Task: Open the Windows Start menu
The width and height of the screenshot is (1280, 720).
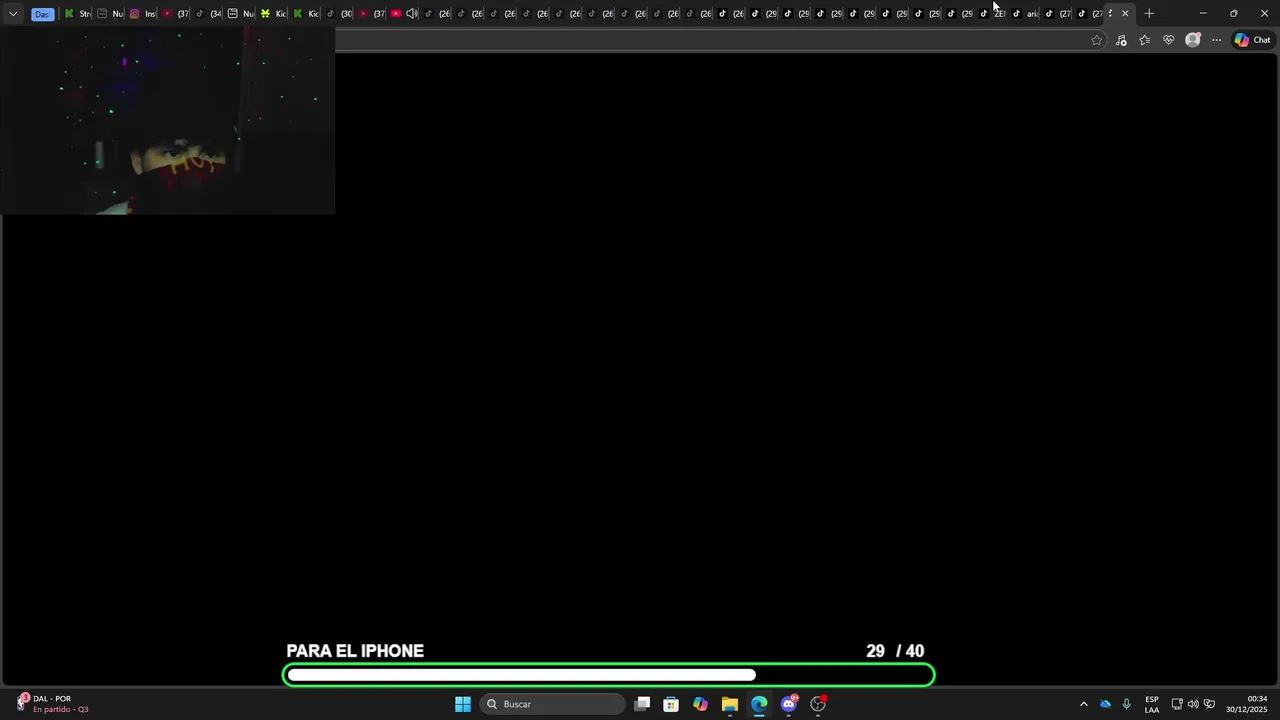Action: pos(463,704)
